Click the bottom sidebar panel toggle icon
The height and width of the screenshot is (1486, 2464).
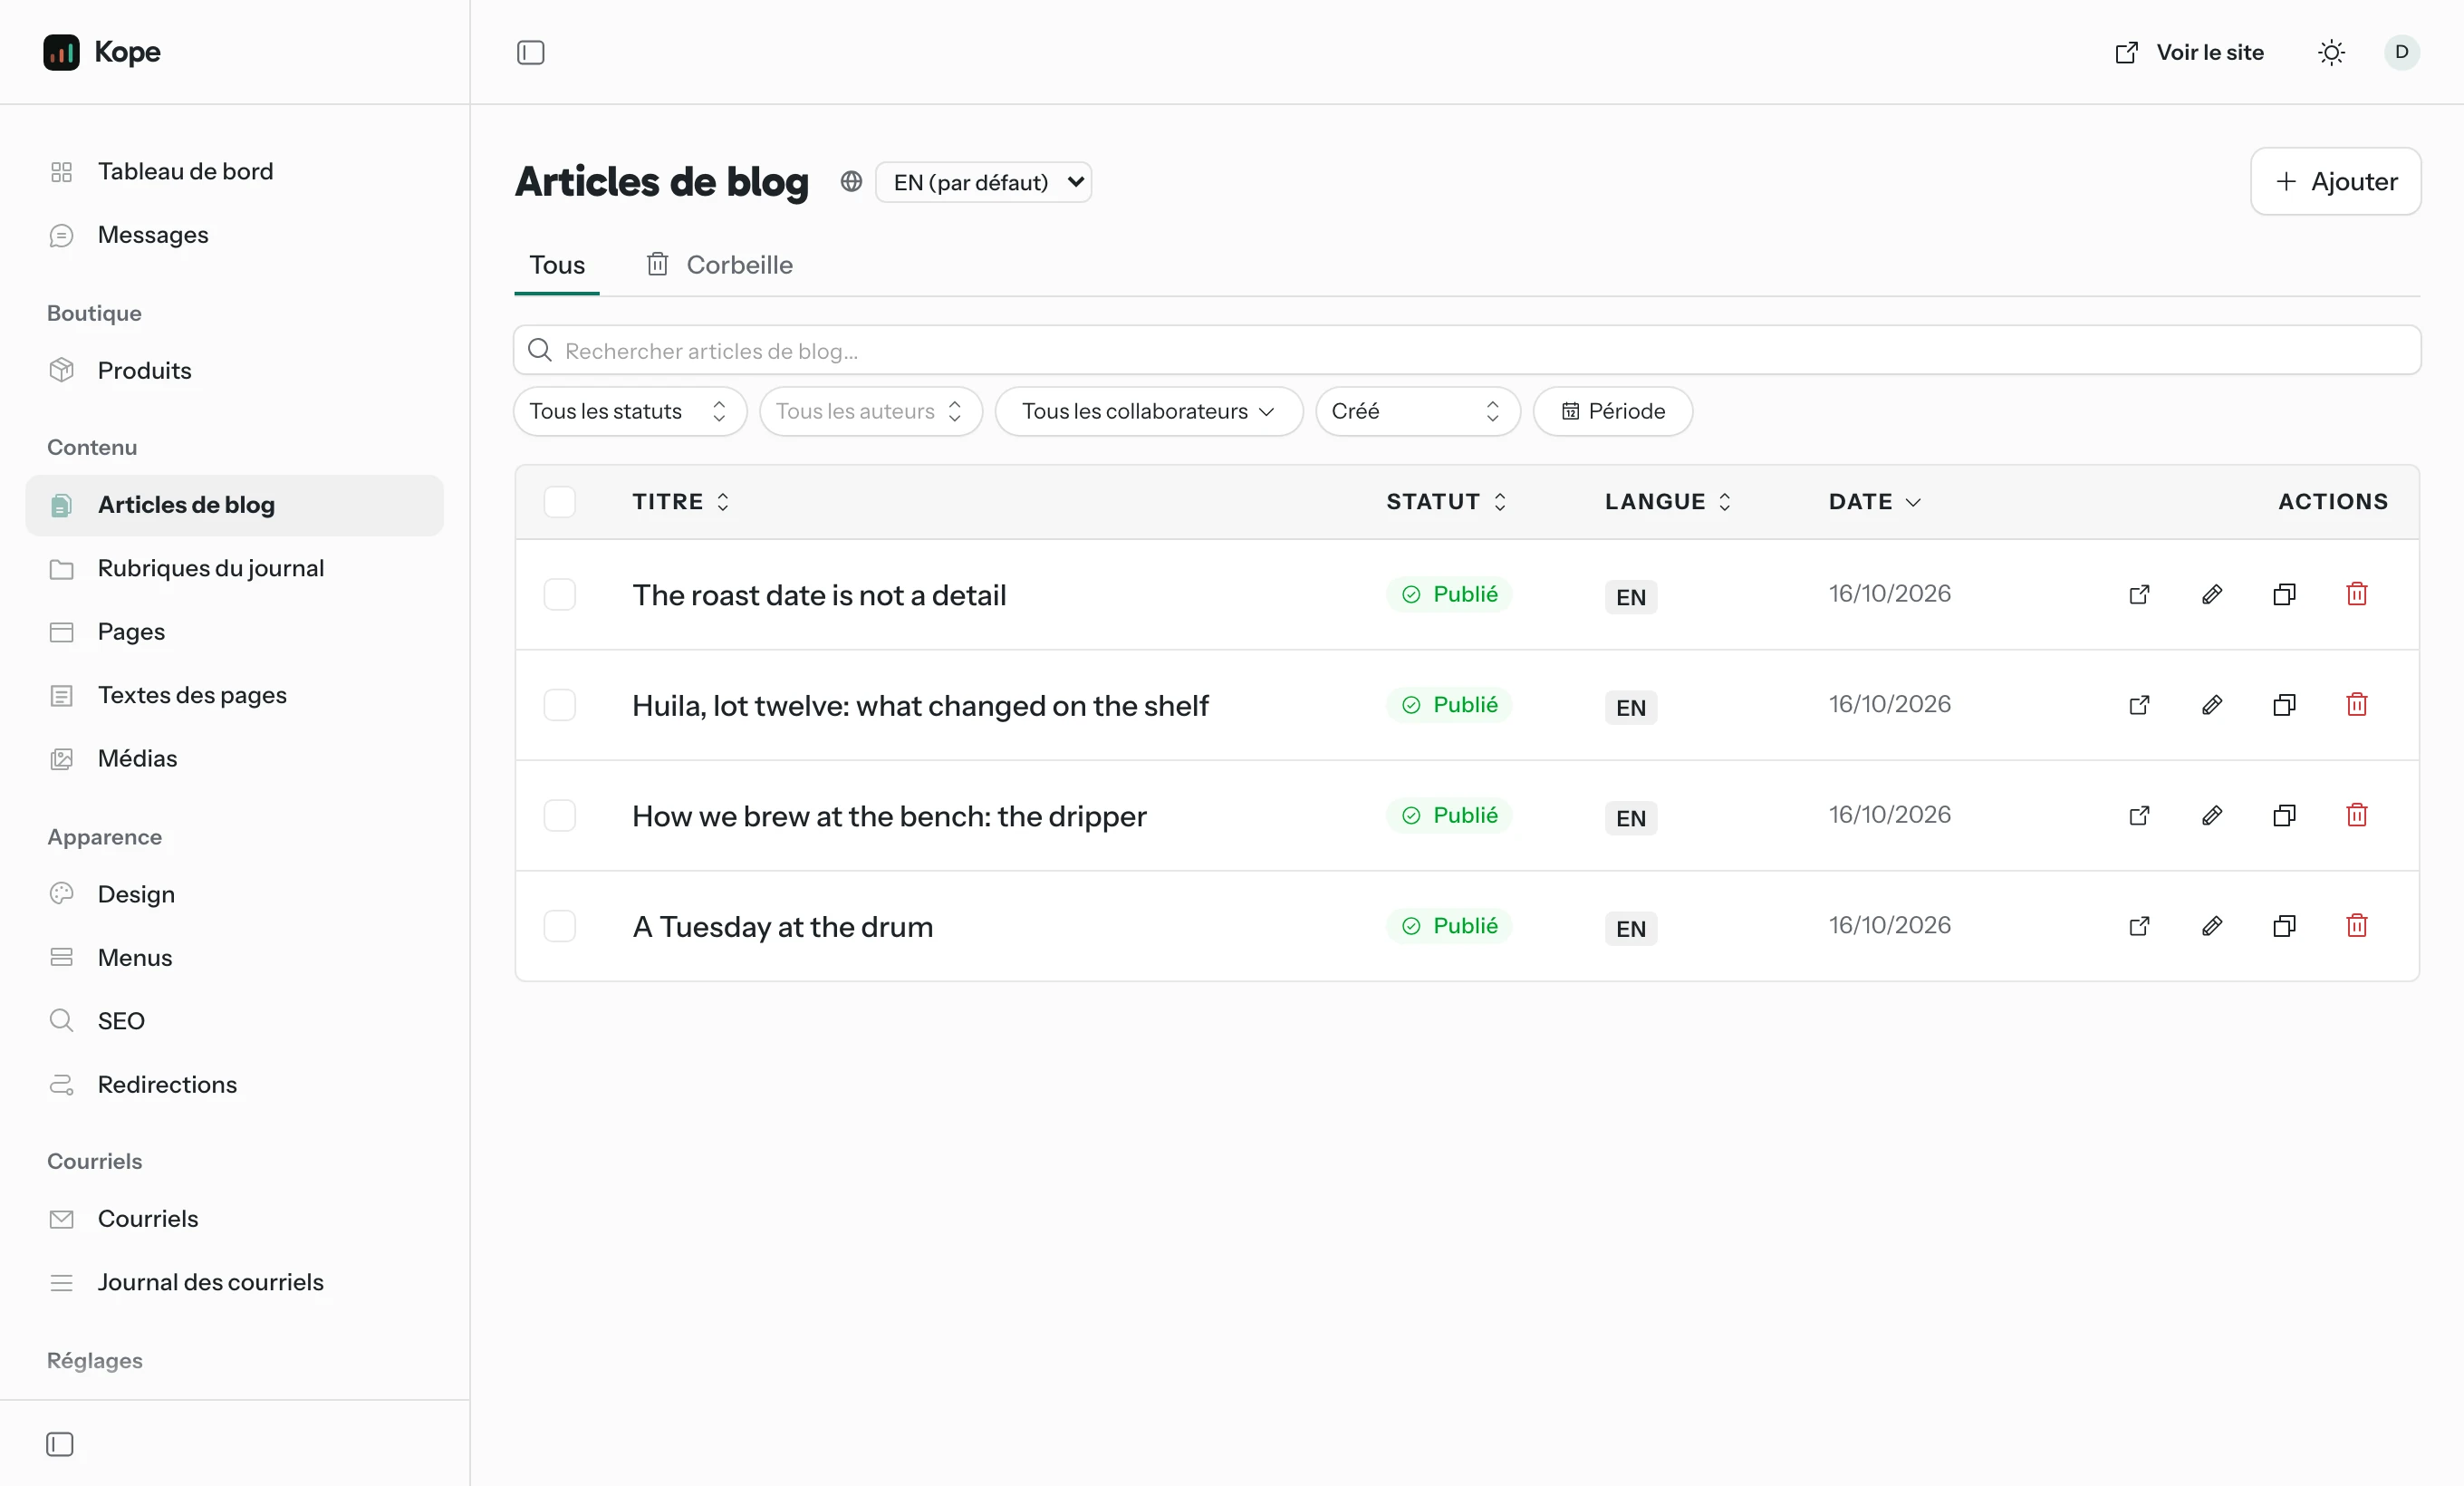coord(60,1444)
